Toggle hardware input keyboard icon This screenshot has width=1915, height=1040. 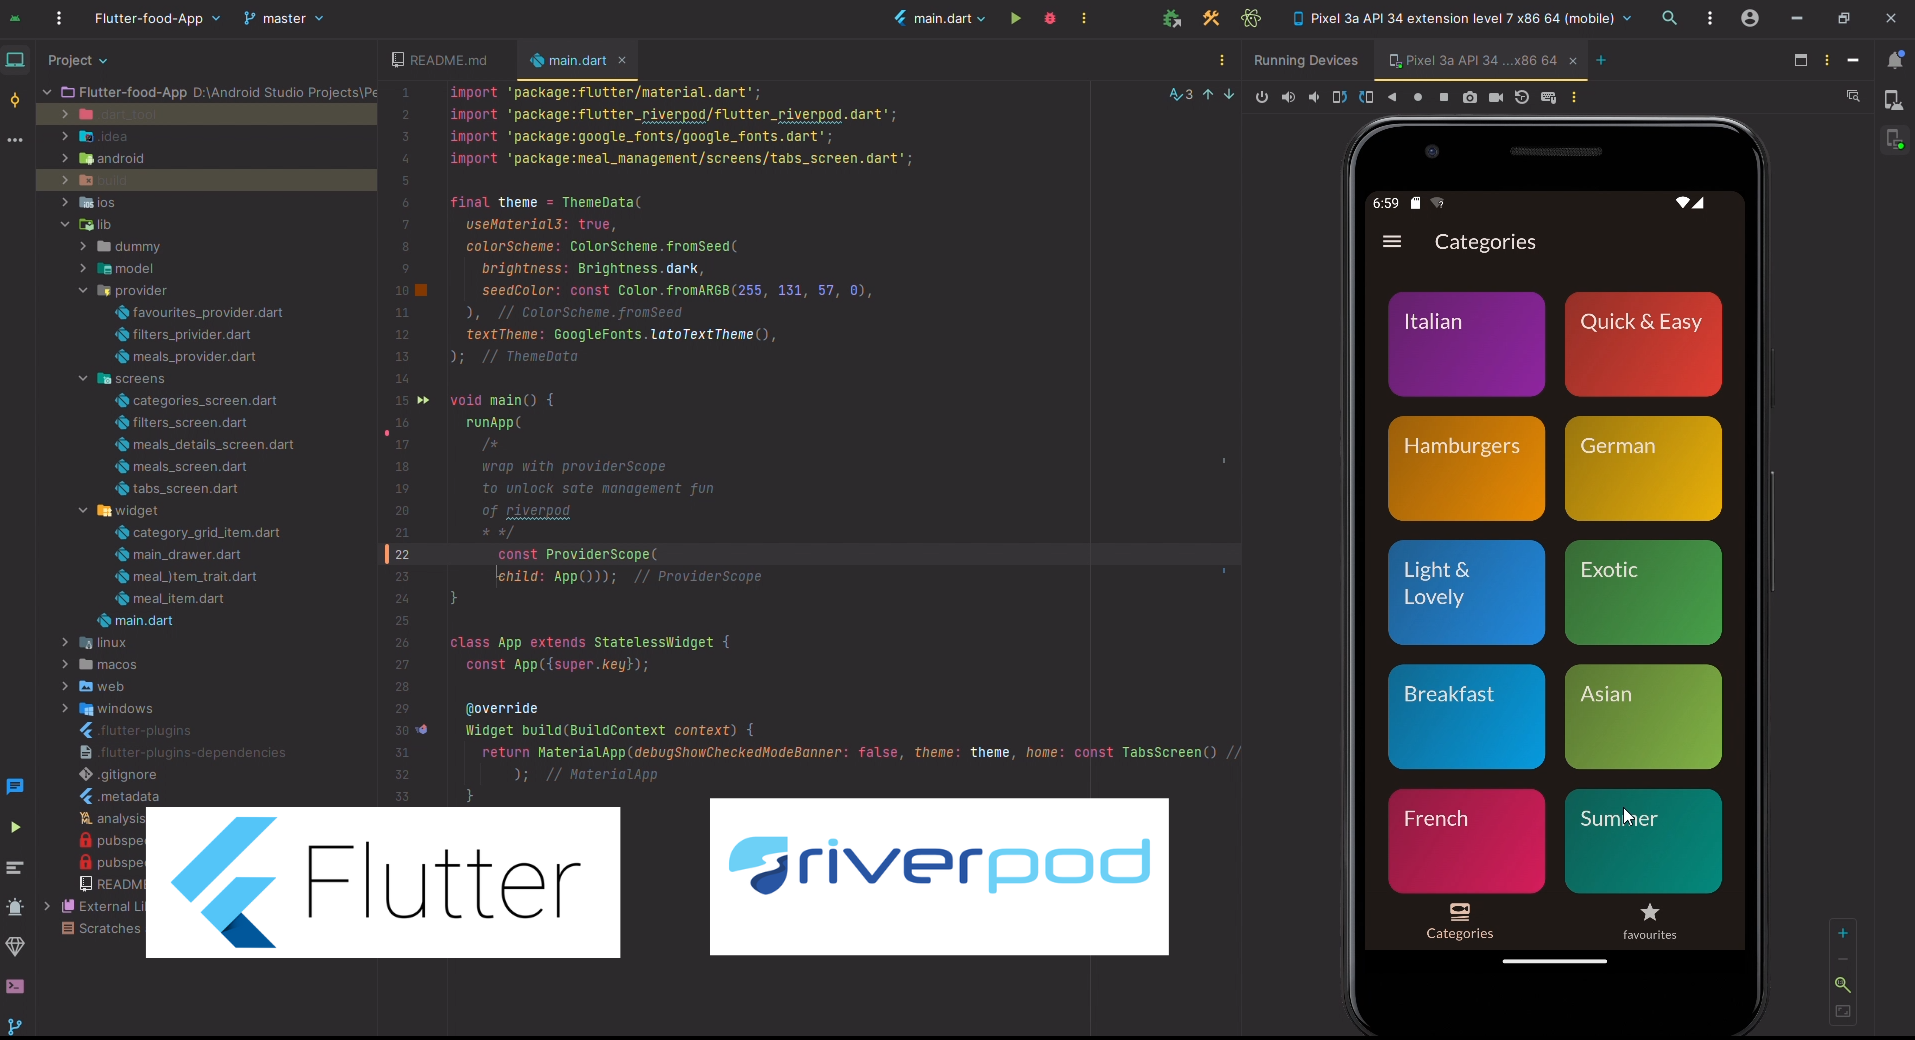point(1548,97)
